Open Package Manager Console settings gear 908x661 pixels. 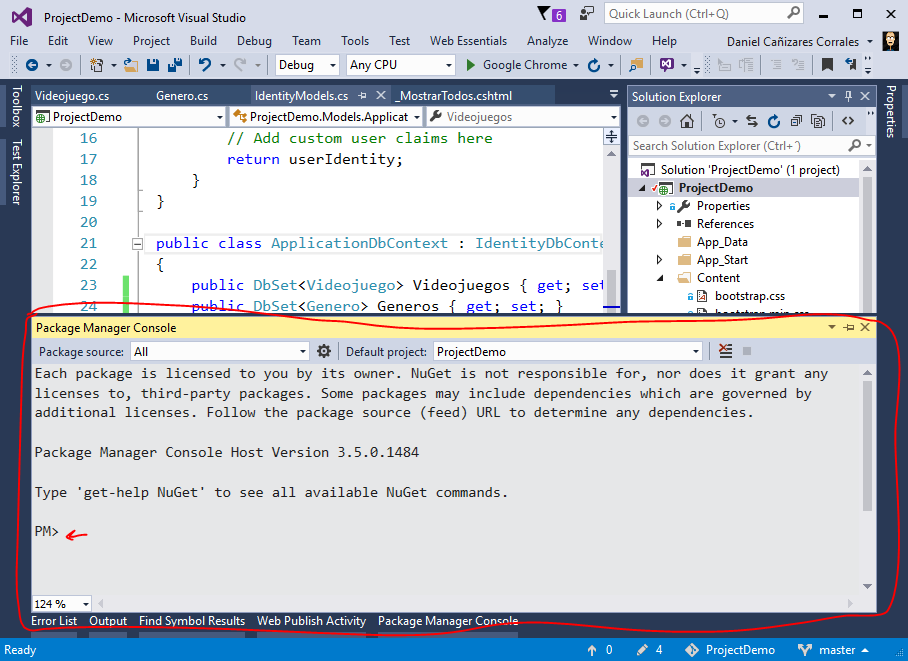324,351
